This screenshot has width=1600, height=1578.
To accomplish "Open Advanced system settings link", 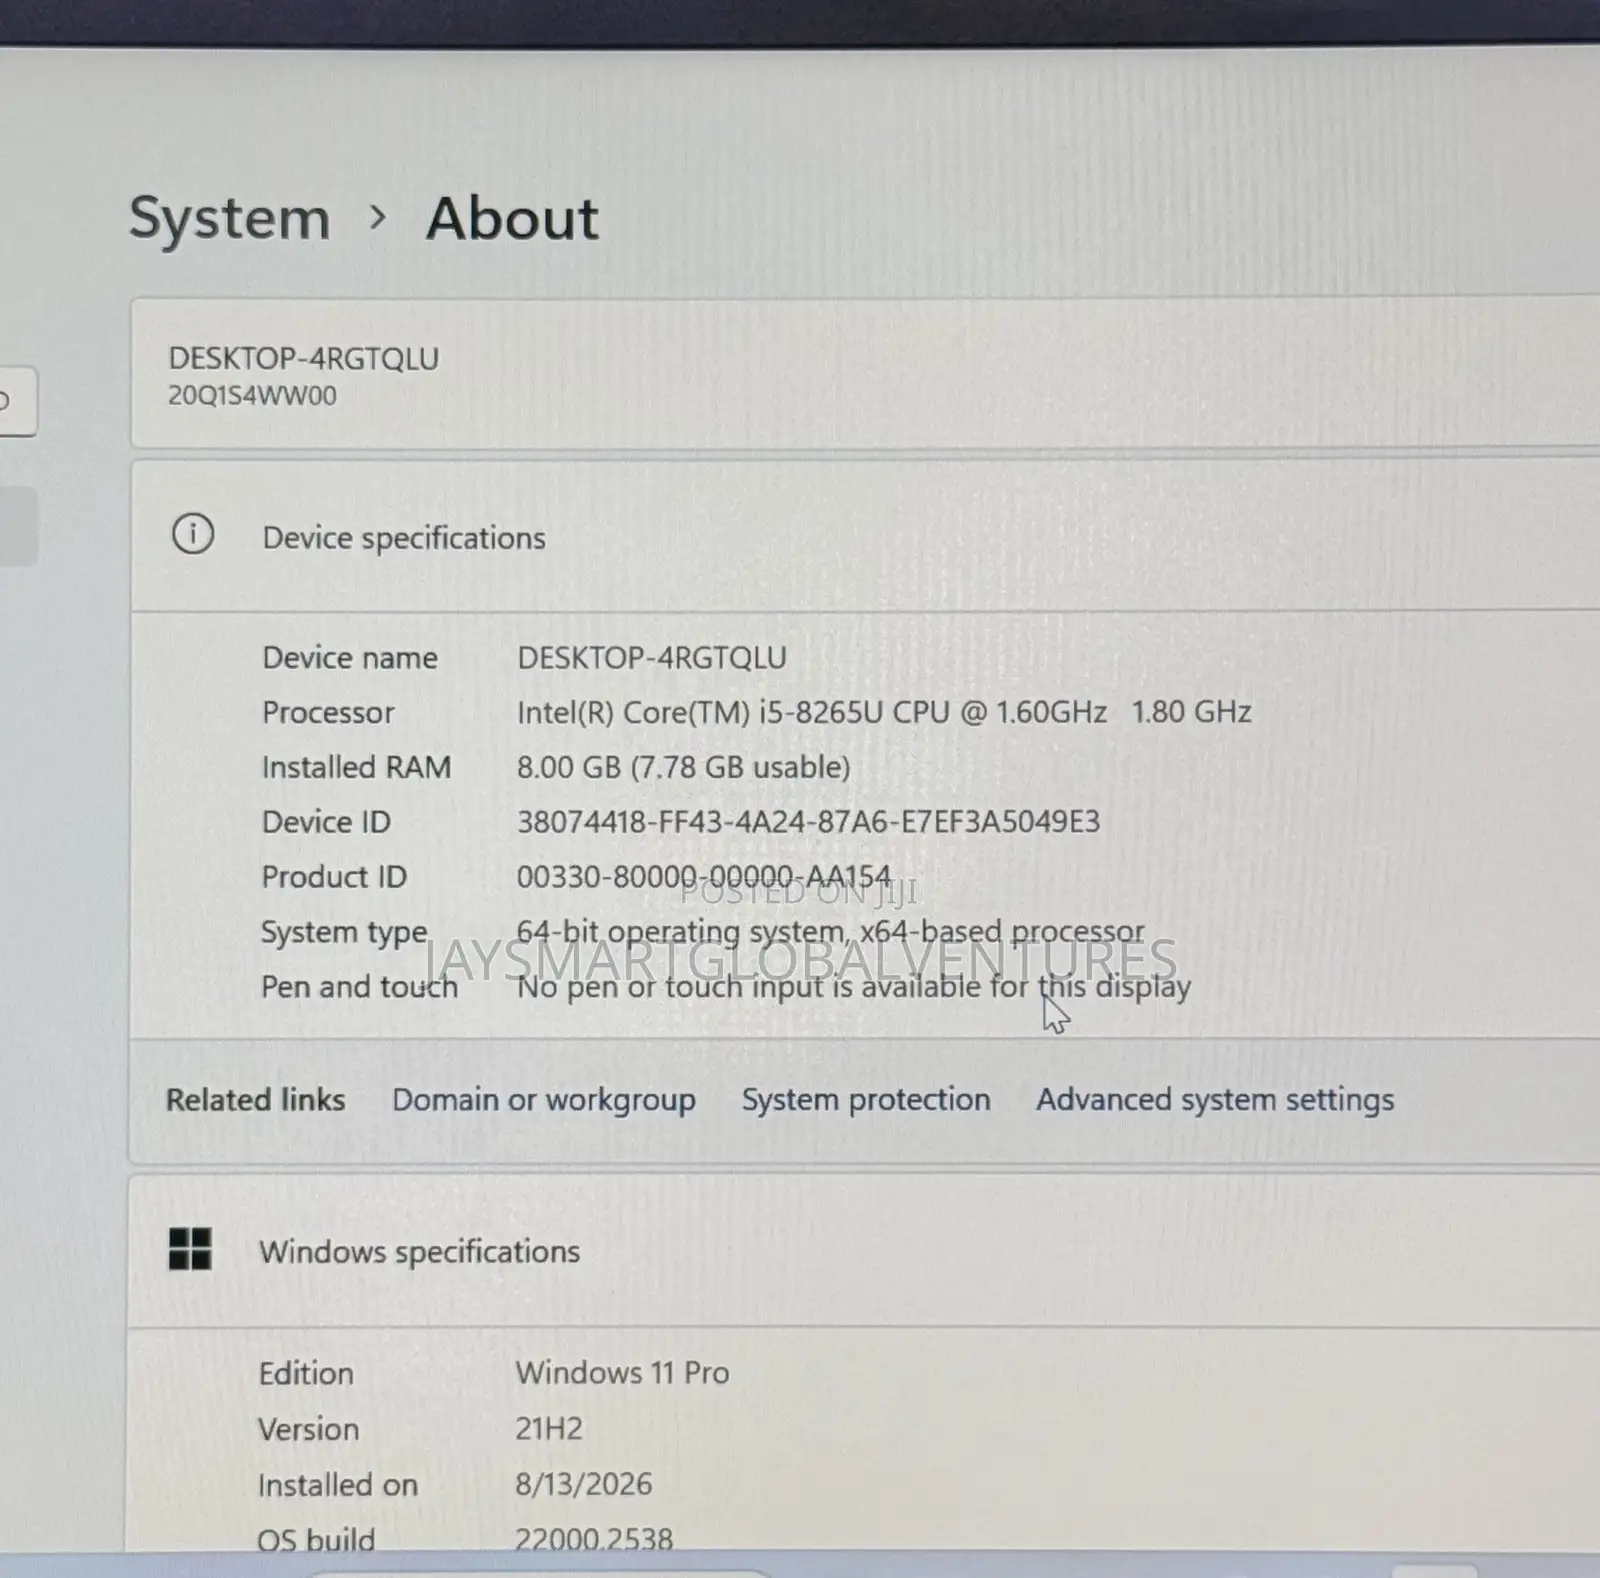I will (1215, 1100).
